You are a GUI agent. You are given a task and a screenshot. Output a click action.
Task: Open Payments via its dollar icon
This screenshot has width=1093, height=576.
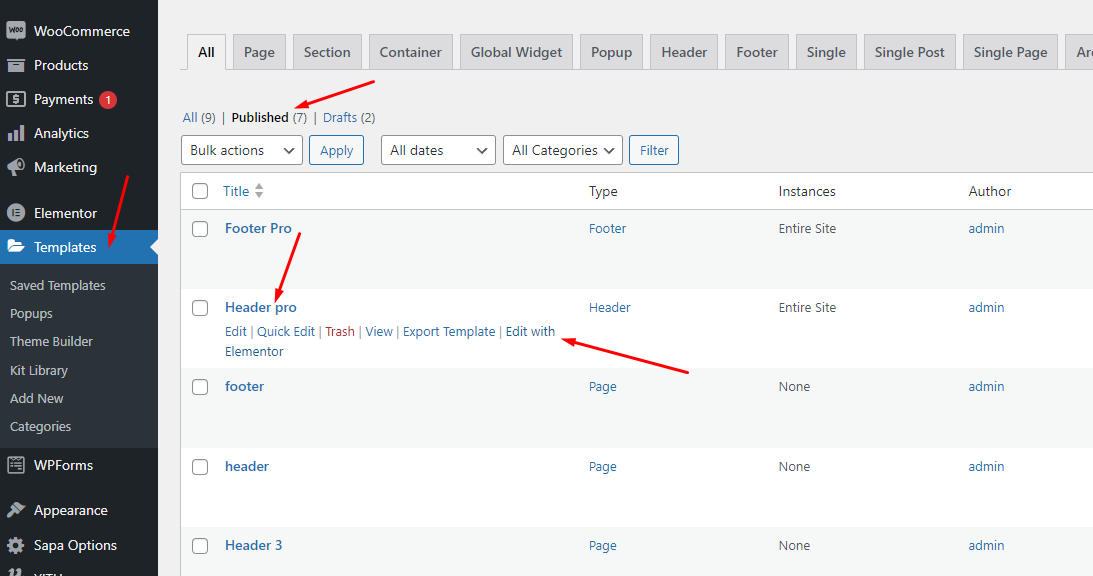[16, 99]
